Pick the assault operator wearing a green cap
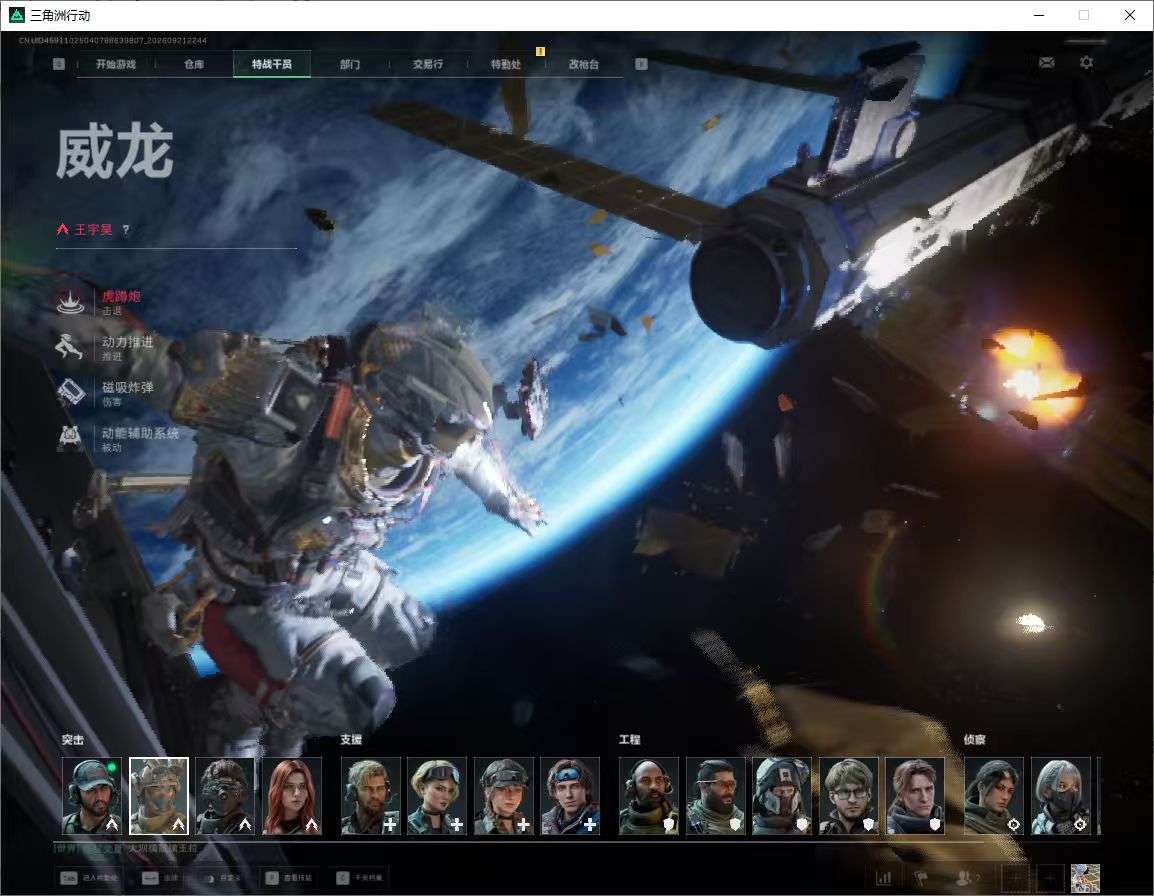 92,796
